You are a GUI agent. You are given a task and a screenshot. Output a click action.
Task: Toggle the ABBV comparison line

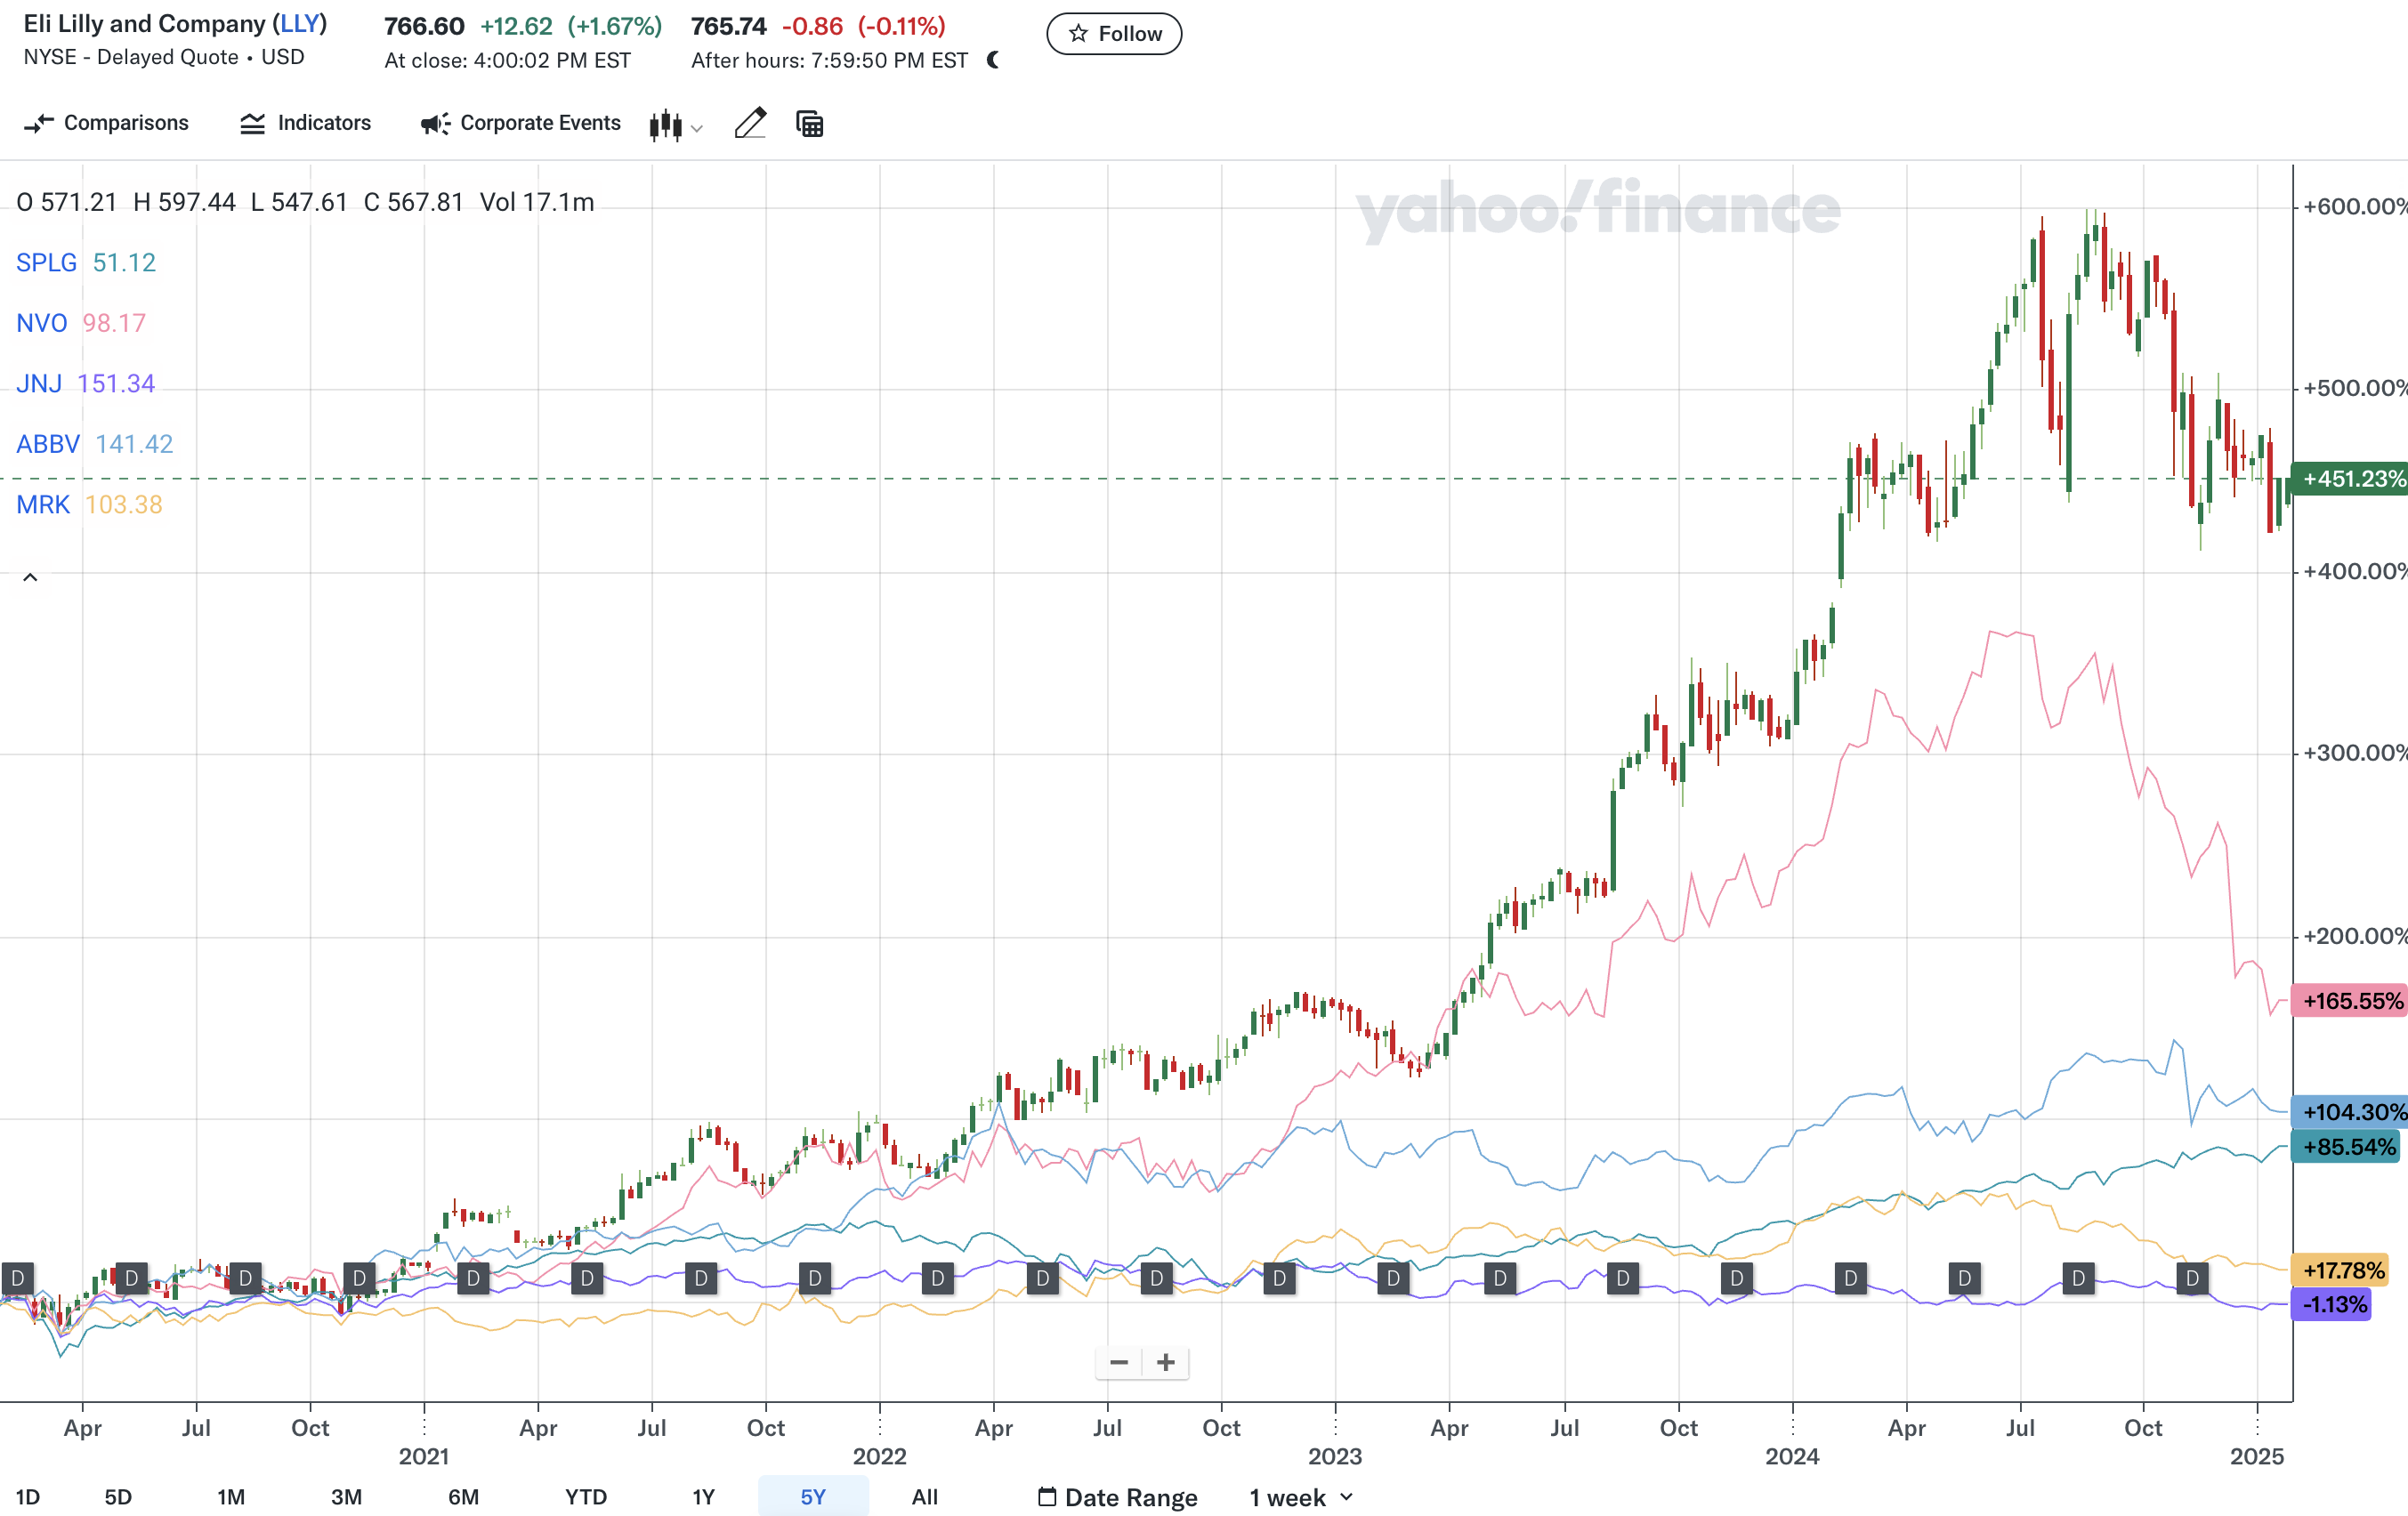pos(47,443)
